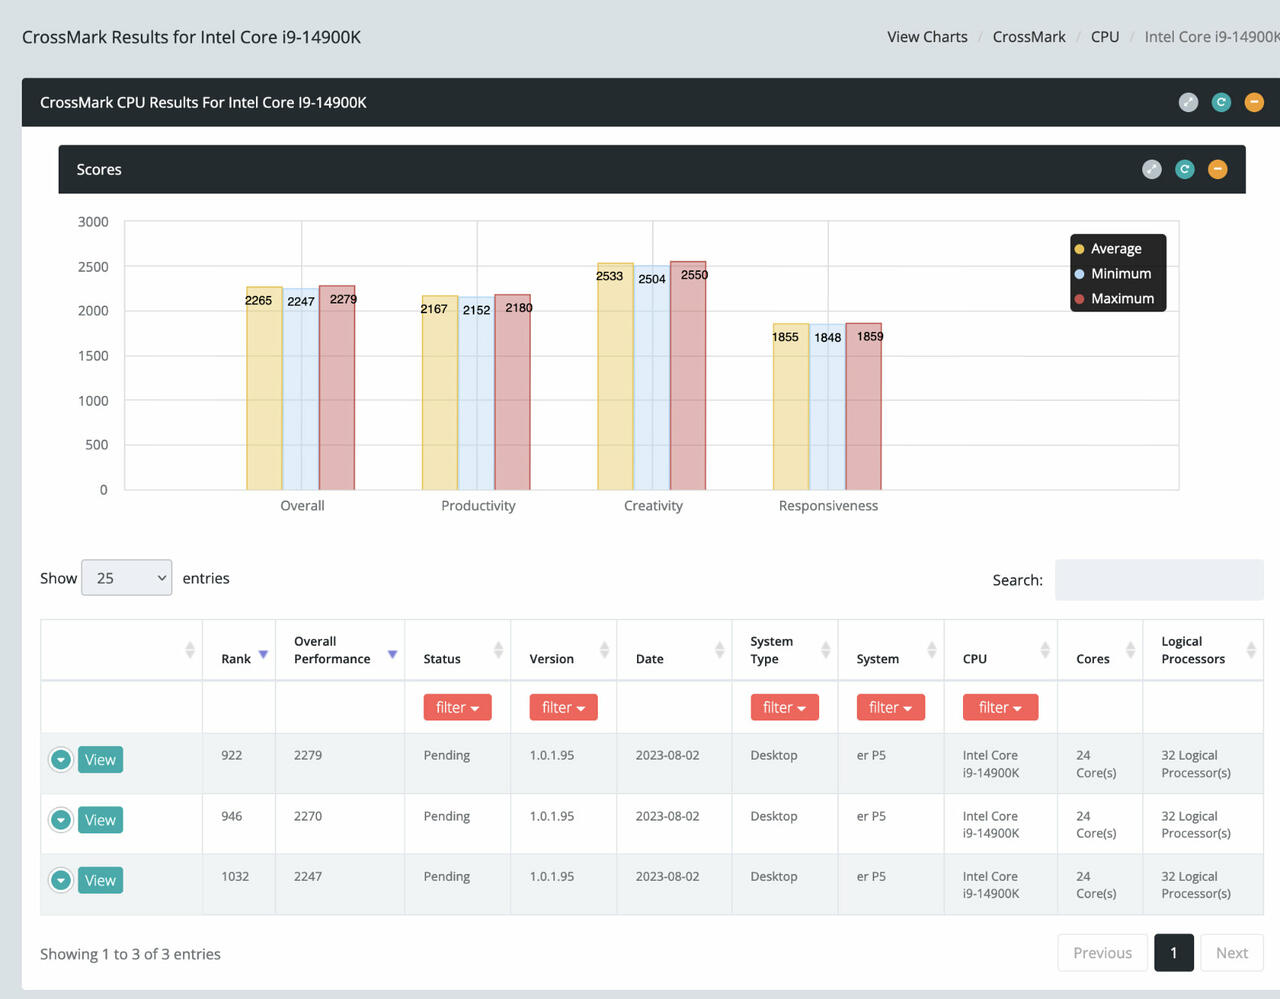Collapse the CrossMark CPU Results panel
1280x999 pixels.
(x=1254, y=102)
